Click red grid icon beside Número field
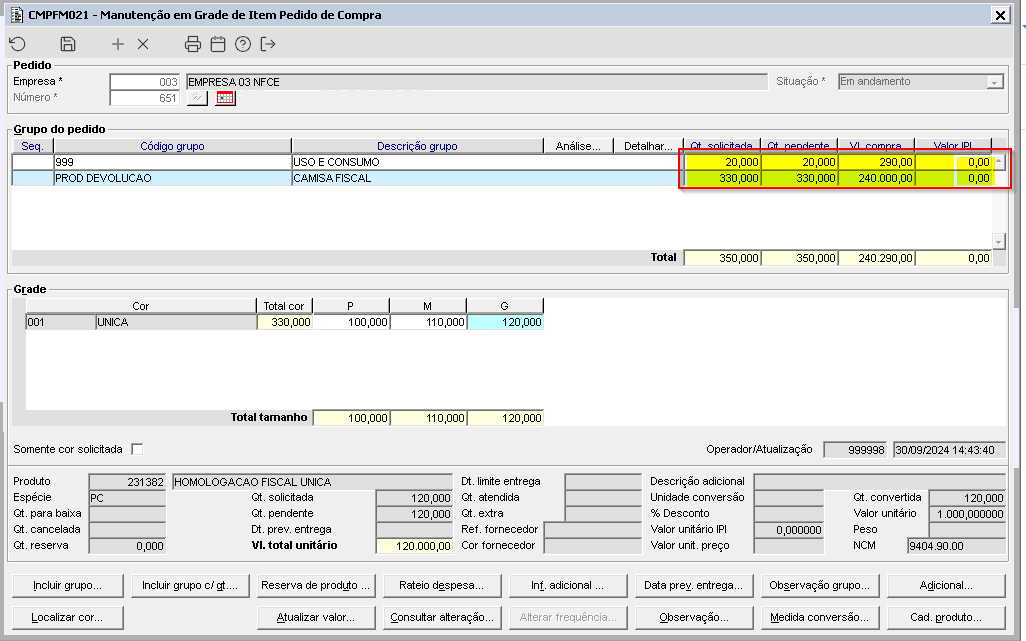 pyautogui.click(x=225, y=98)
